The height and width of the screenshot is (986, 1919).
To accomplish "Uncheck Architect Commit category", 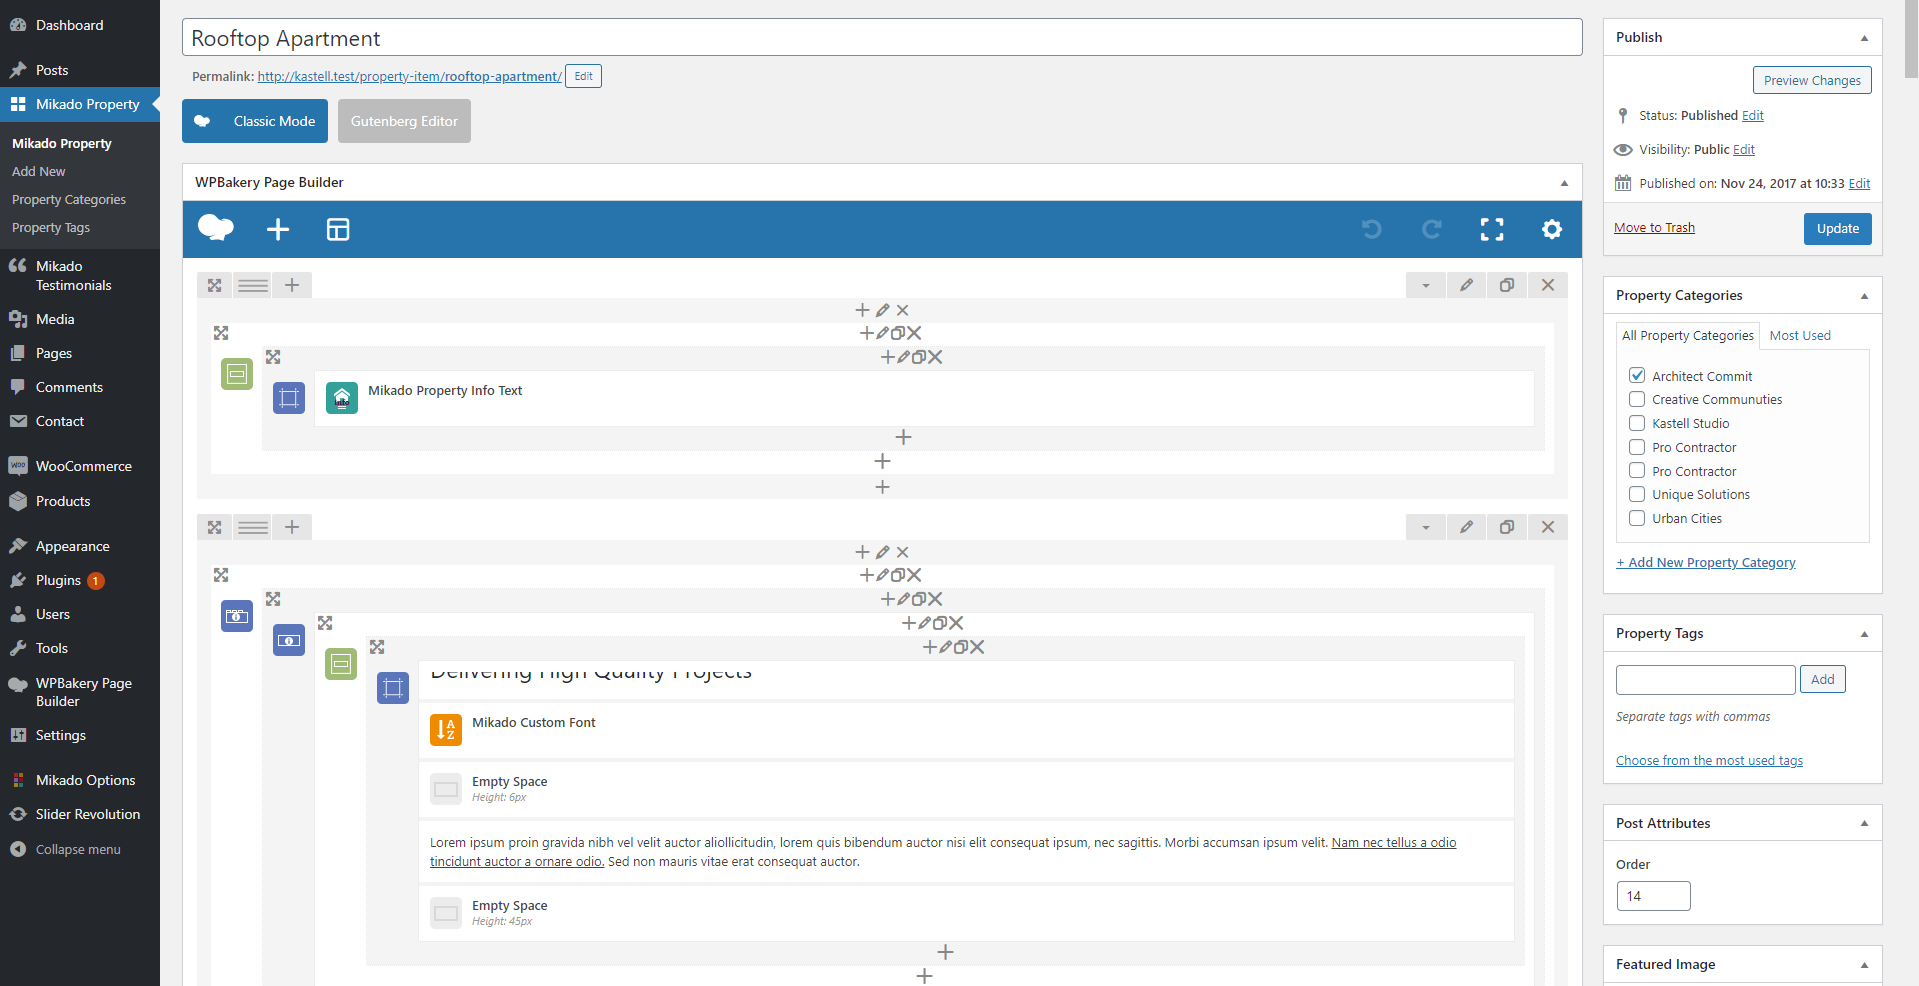I will [1637, 376].
